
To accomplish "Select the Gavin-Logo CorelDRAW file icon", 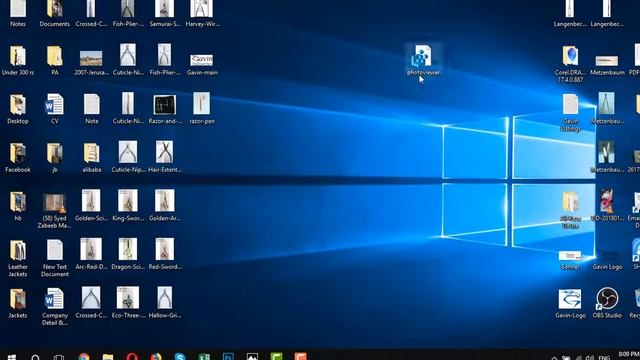I will [x=570, y=302].
